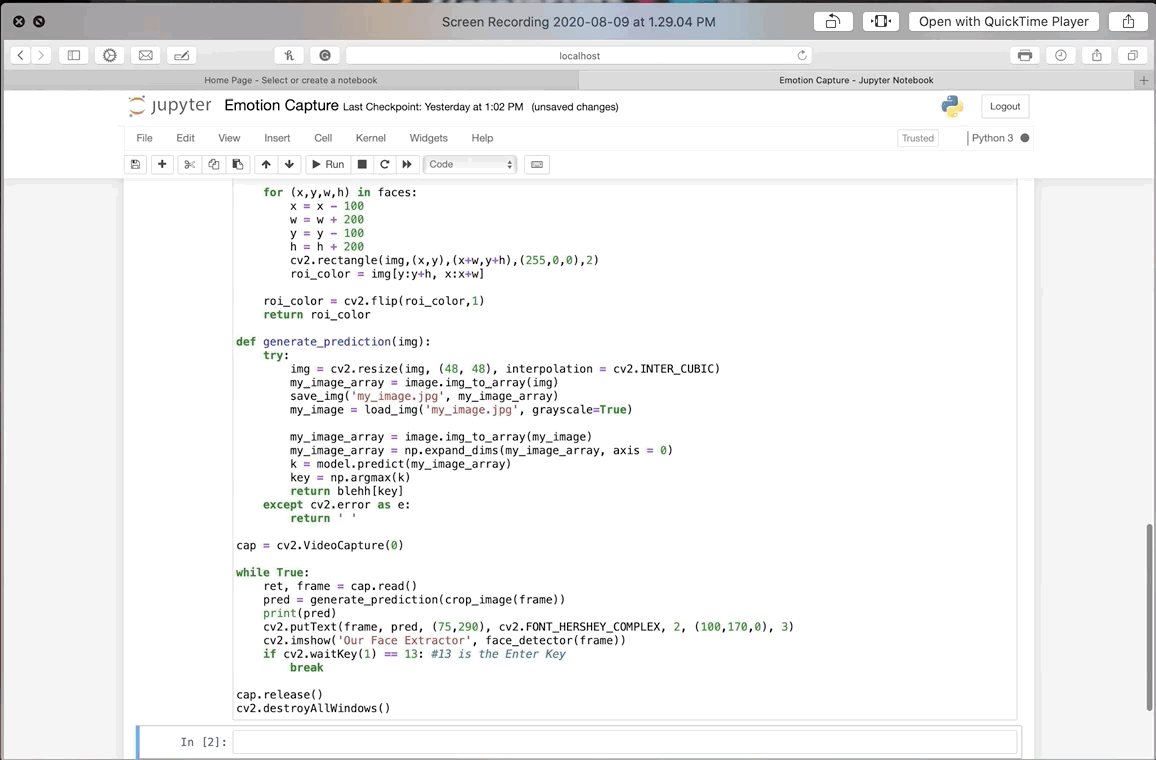Click the Logout button

(x=1005, y=106)
